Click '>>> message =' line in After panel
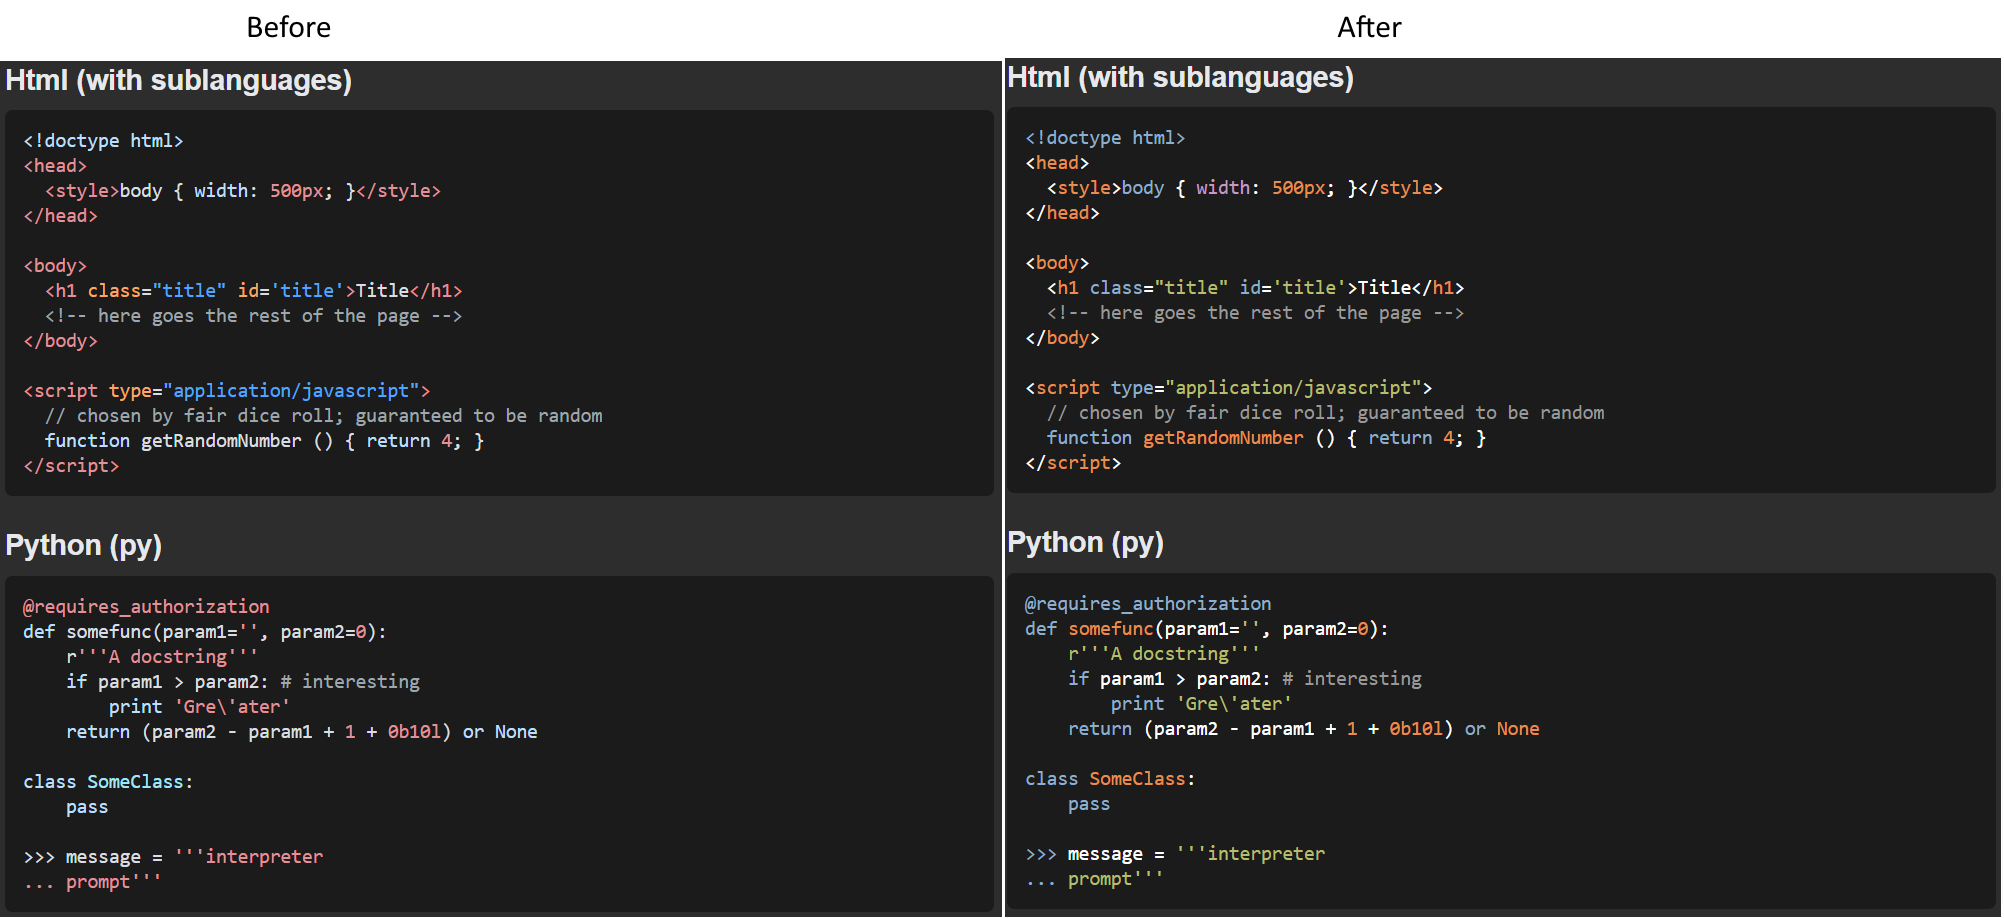The width and height of the screenshot is (2004, 918). click(x=1175, y=854)
